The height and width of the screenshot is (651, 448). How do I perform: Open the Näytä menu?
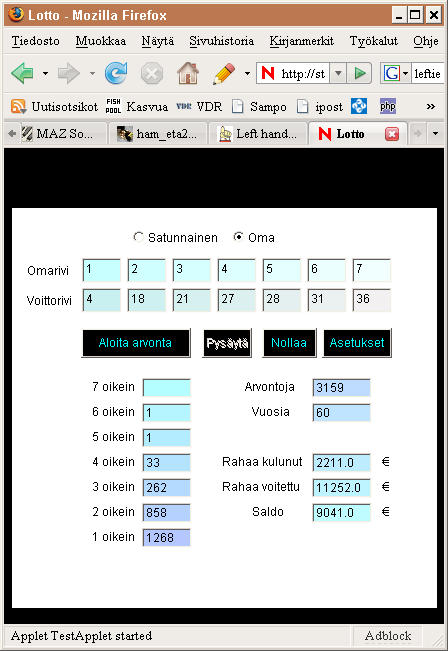click(x=157, y=41)
